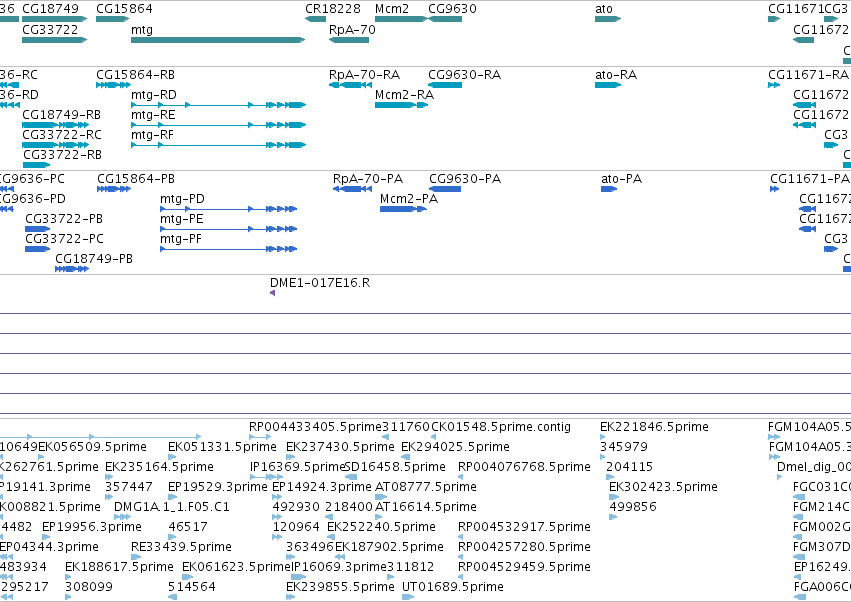Image resolution: width=851 pixels, height=602 pixels.
Task: Click EST EK294025.5prime
Action: tap(455, 447)
